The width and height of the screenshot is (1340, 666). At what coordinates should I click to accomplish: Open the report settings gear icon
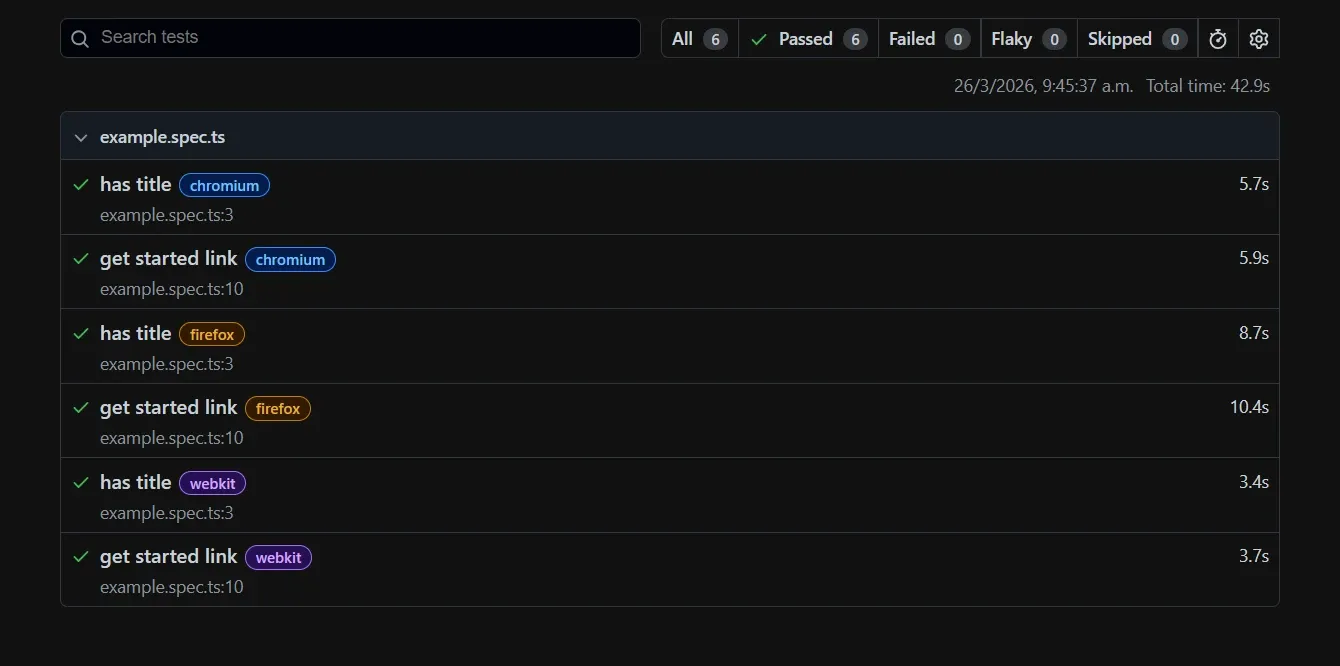coord(1258,38)
